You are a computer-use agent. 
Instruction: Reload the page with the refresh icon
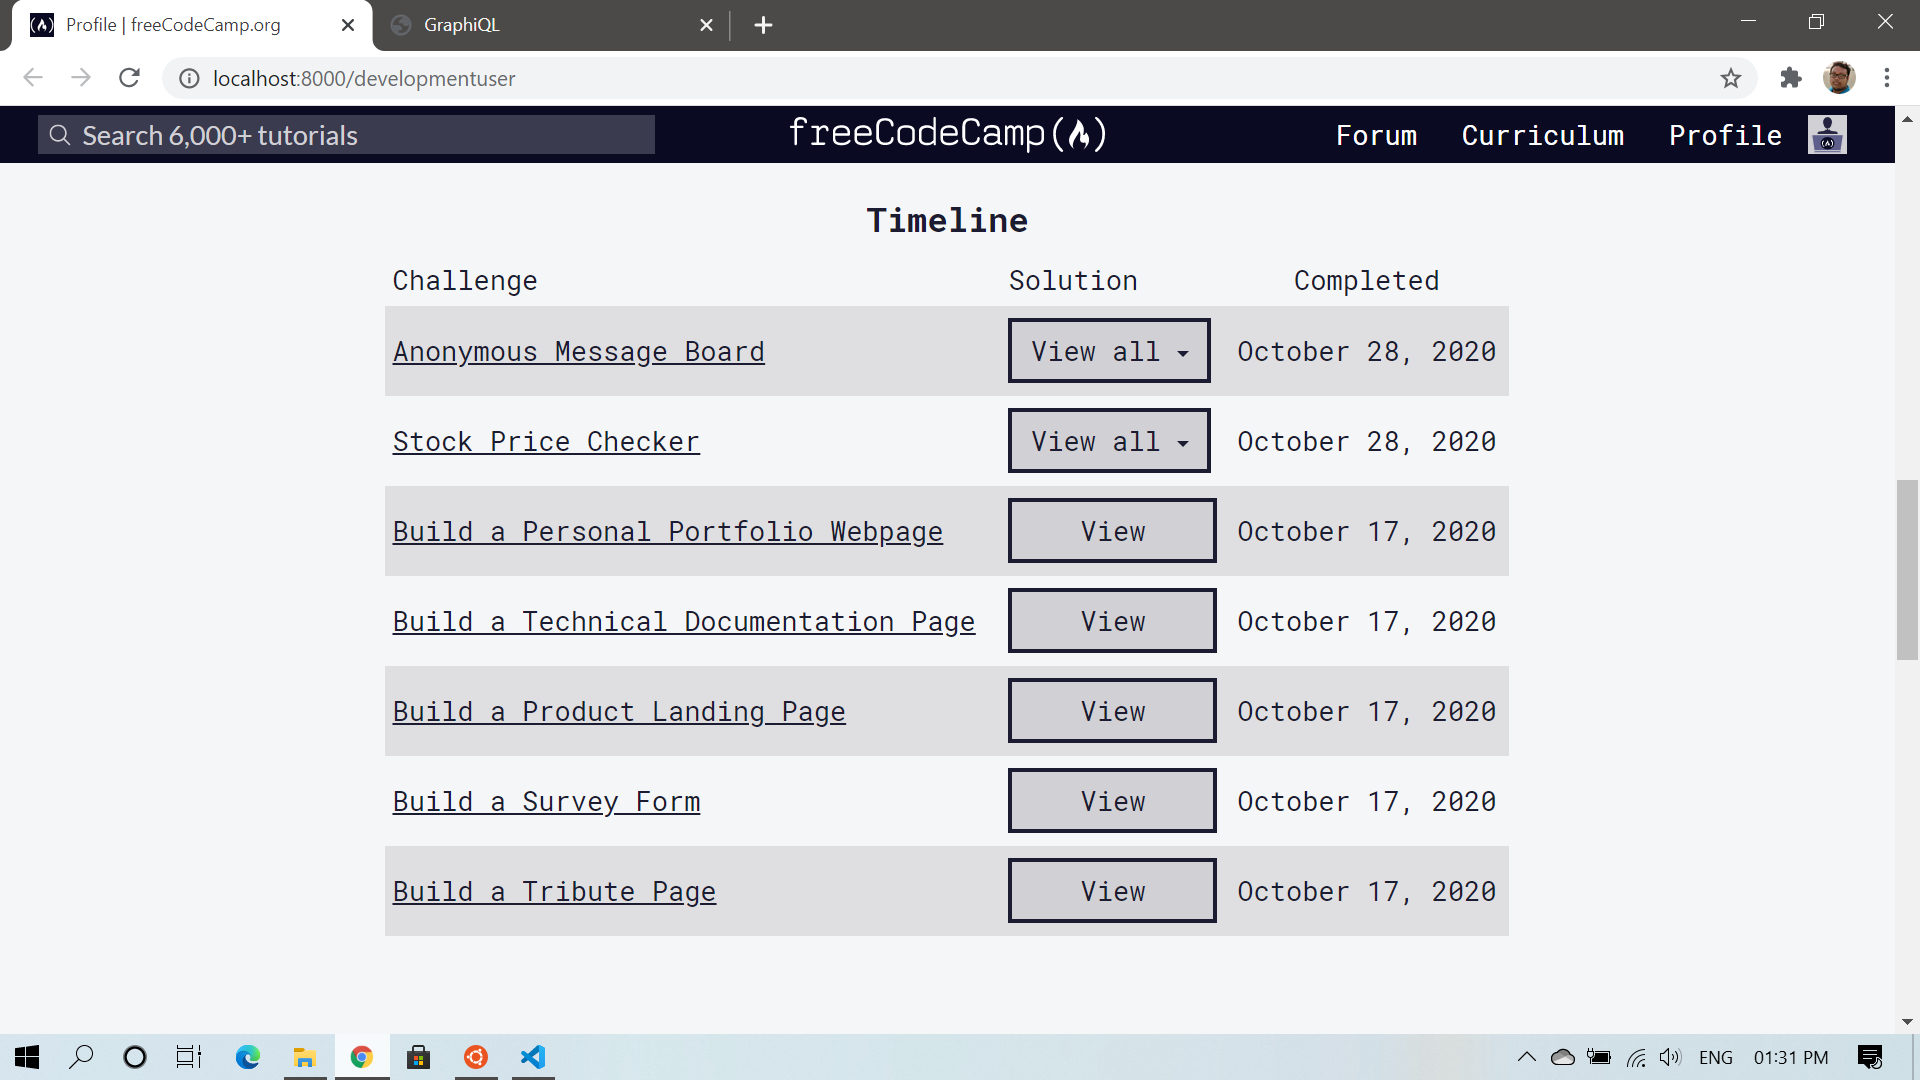(129, 78)
